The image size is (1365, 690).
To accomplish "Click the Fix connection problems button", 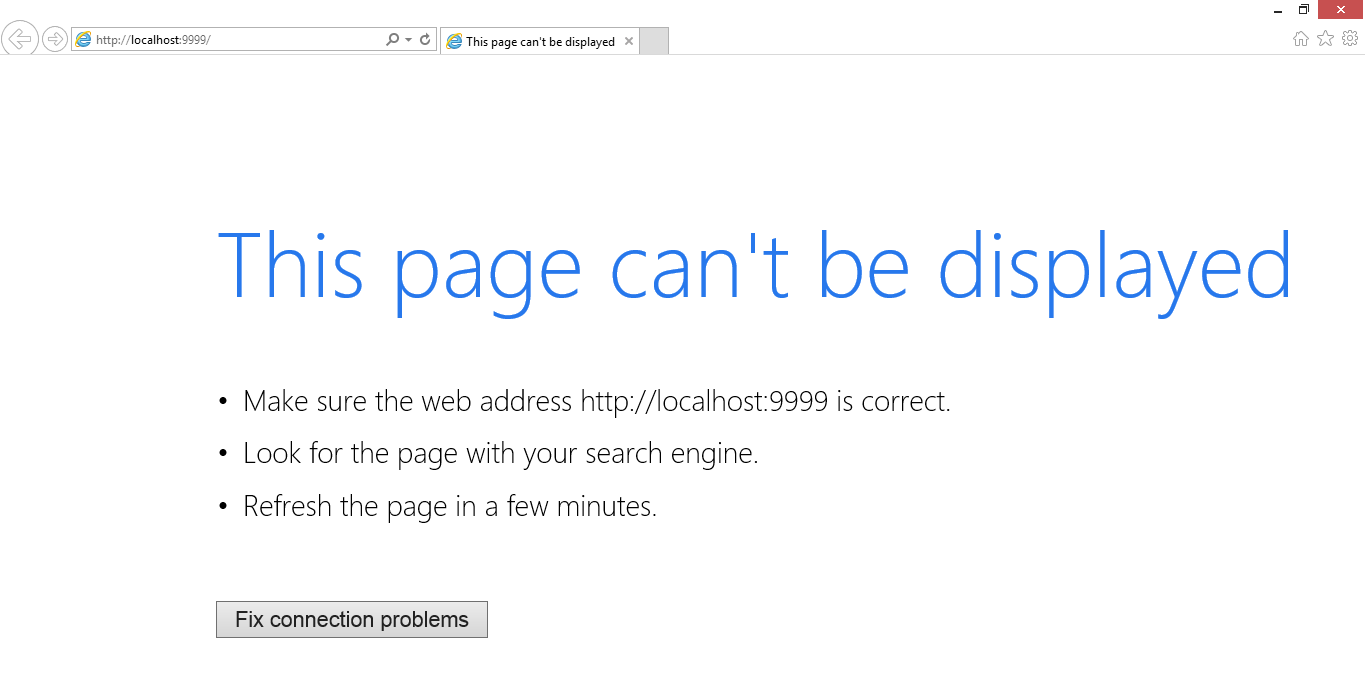I will [352, 620].
